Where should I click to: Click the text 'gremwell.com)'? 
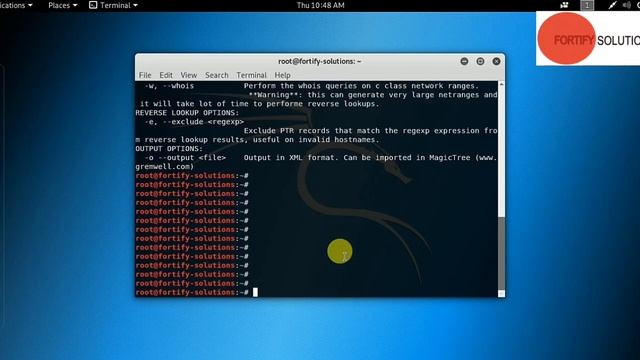click(164, 167)
